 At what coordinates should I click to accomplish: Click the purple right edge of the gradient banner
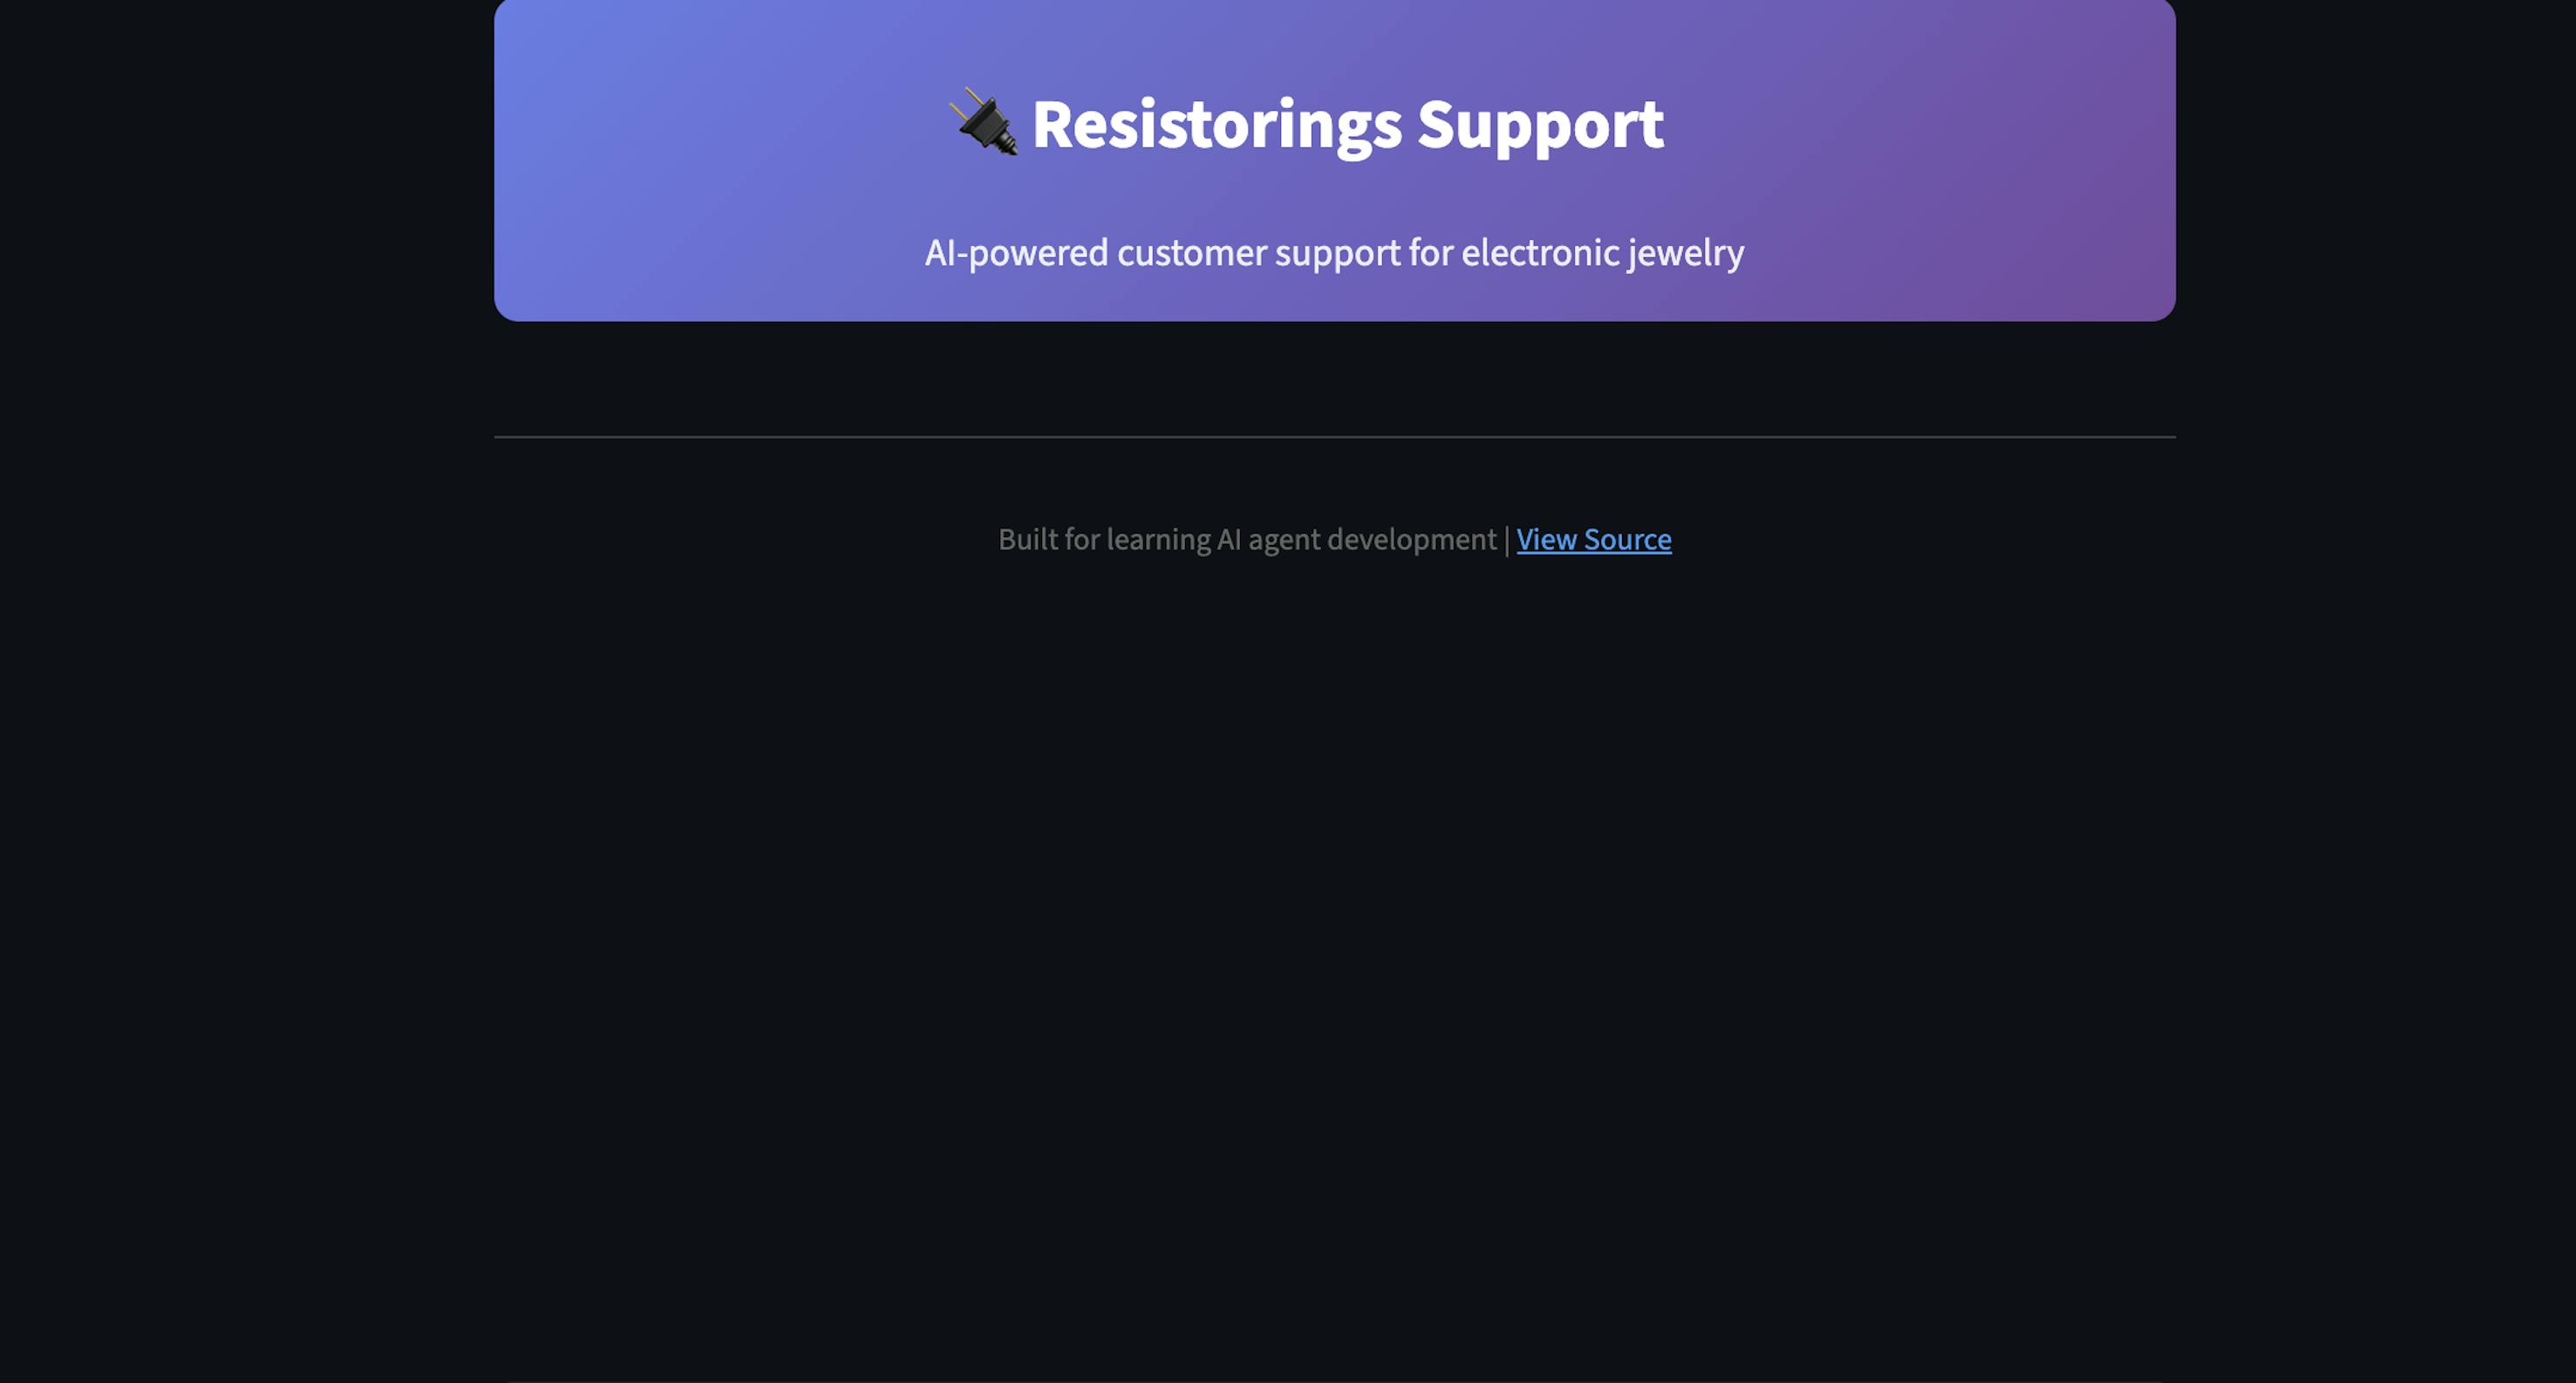[2158, 160]
